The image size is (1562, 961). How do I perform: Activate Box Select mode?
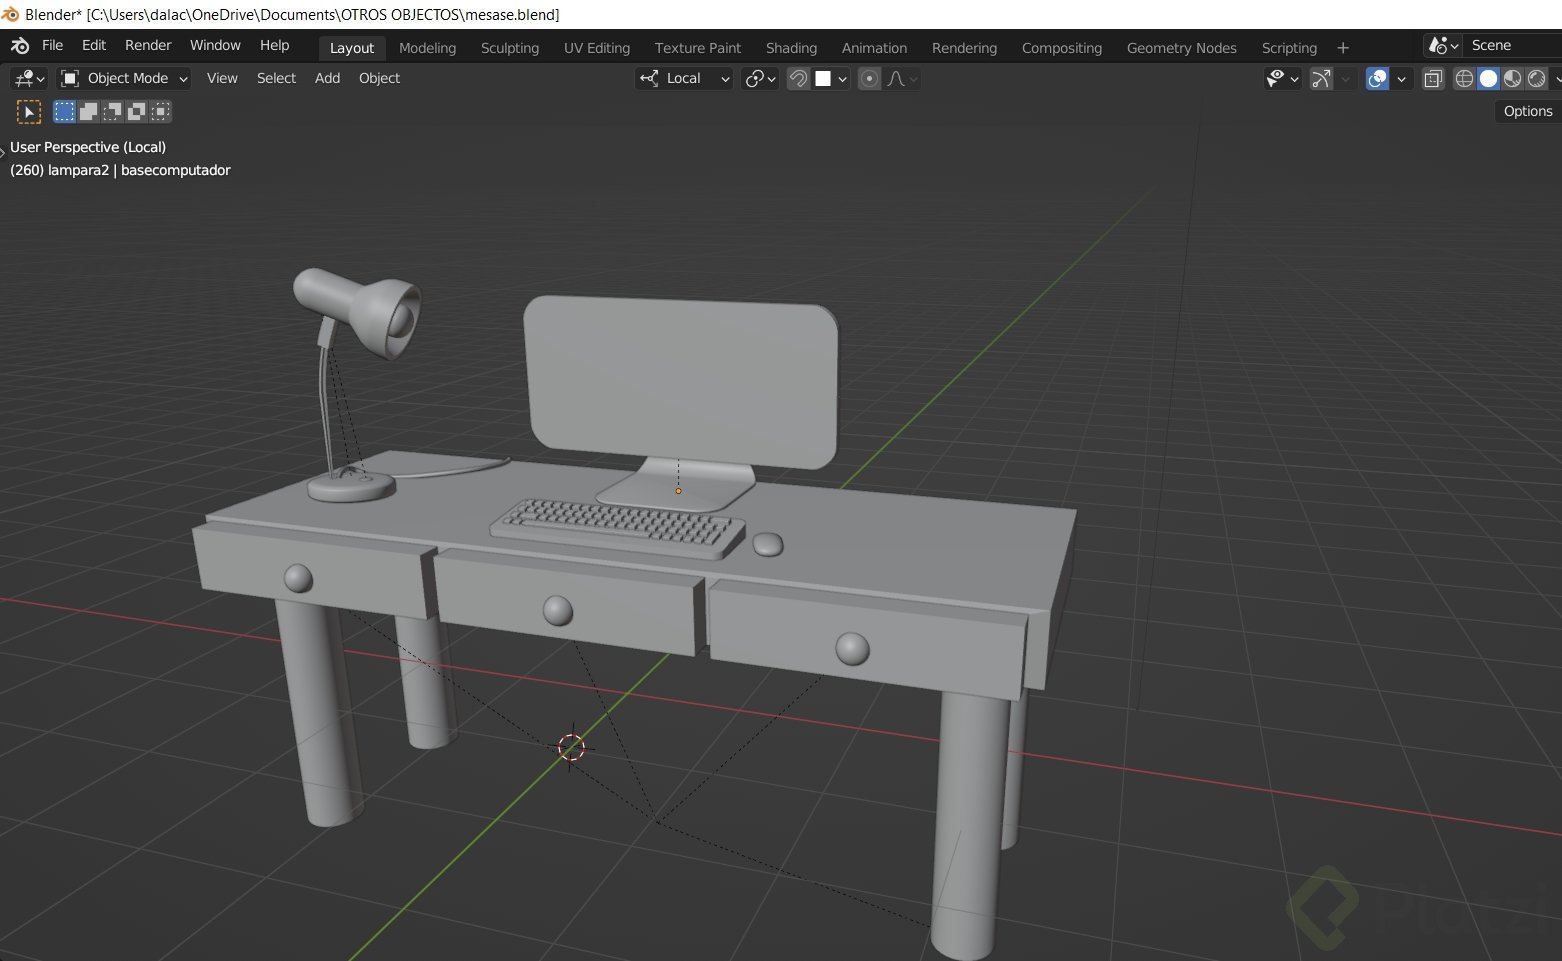point(64,111)
